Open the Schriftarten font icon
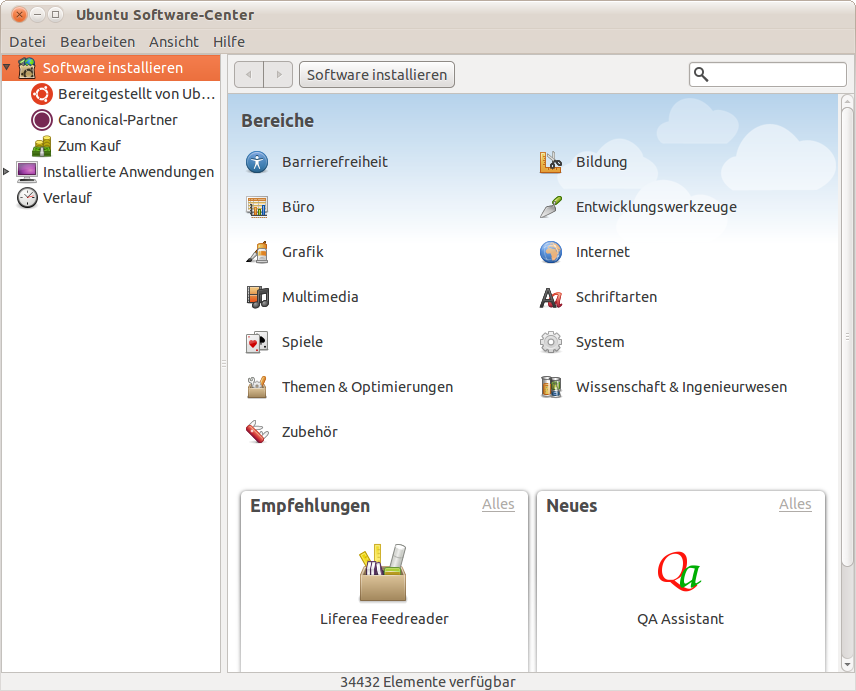This screenshot has height=691, width=856. click(551, 297)
